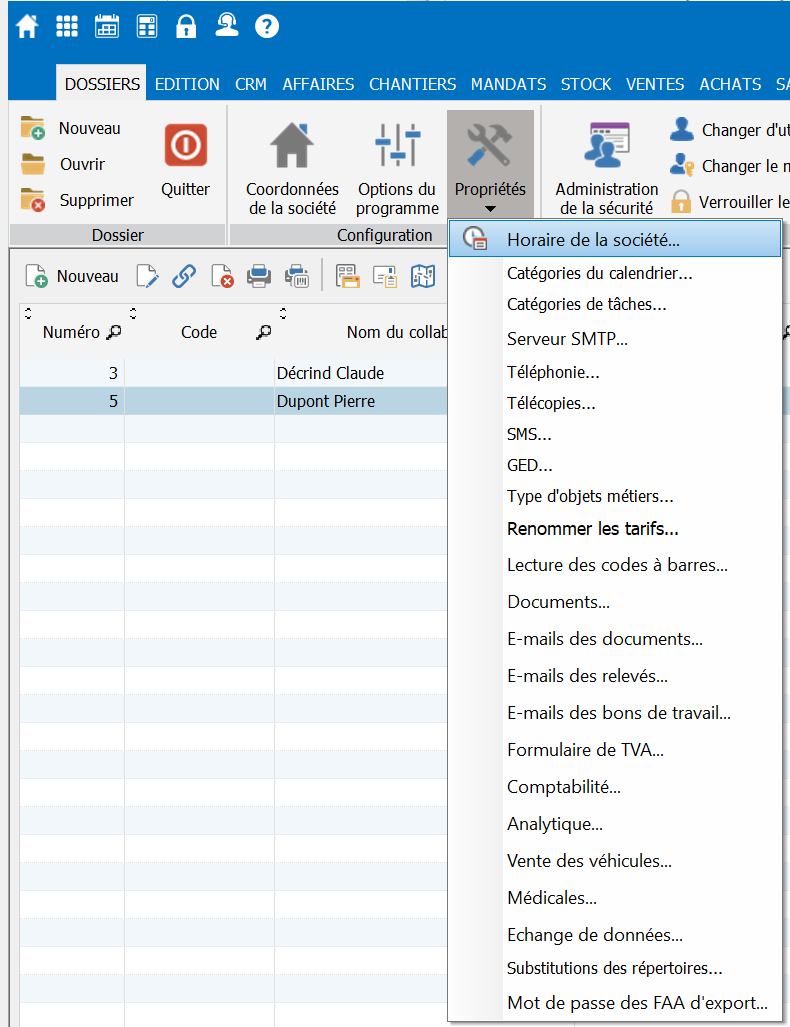Open Coordonnées de la société
790x1027 pixels.
(292, 168)
